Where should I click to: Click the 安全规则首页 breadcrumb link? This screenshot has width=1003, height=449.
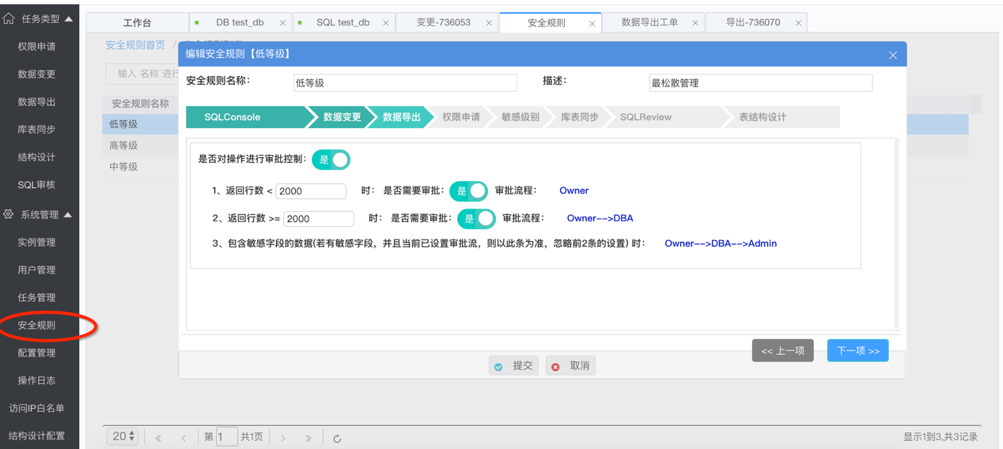point(135,45)
